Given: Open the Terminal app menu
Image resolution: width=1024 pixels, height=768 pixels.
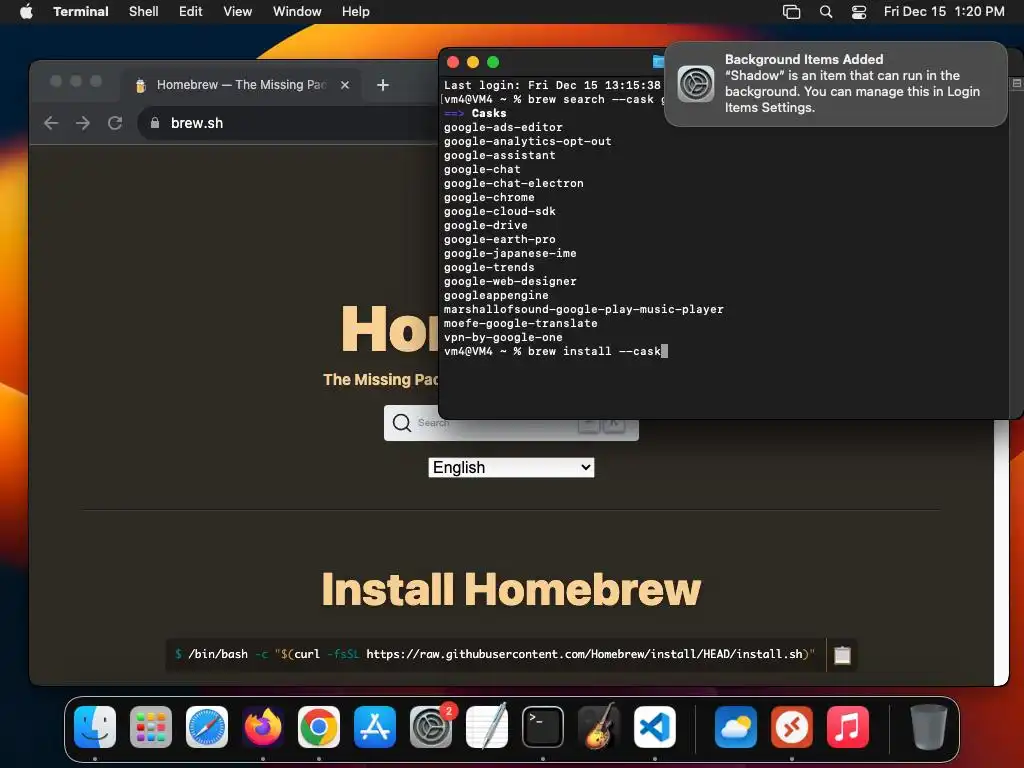Looking at the screenshot, I should (81, 11).
